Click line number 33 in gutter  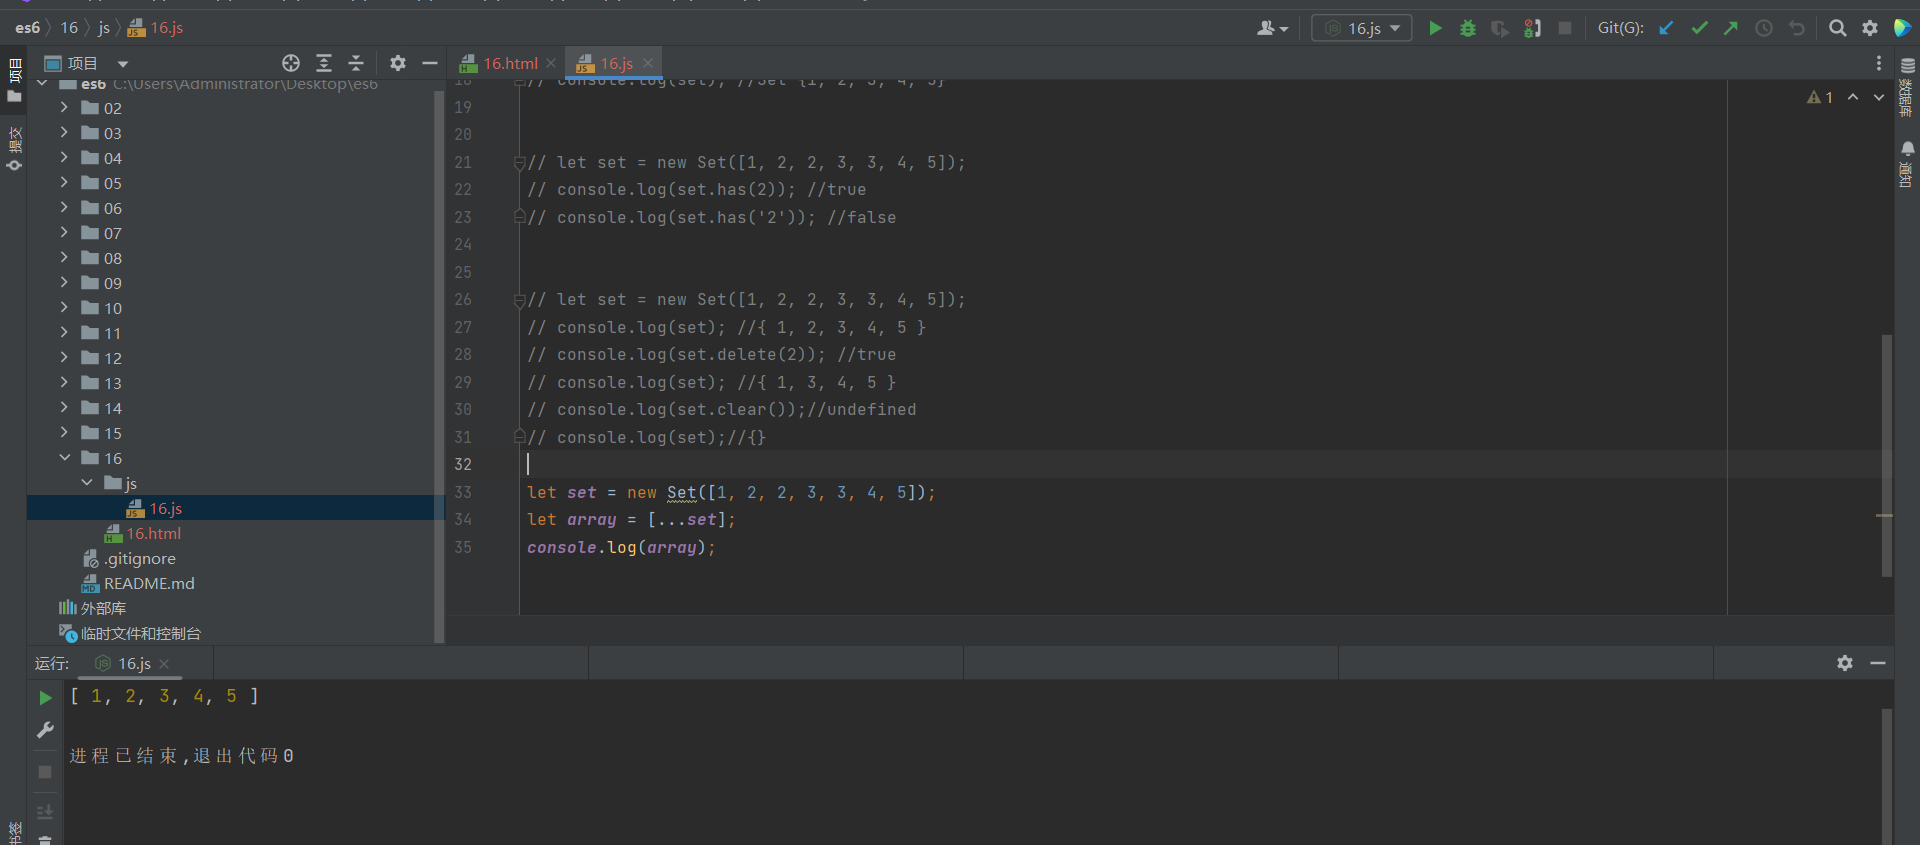click(463, 492)
